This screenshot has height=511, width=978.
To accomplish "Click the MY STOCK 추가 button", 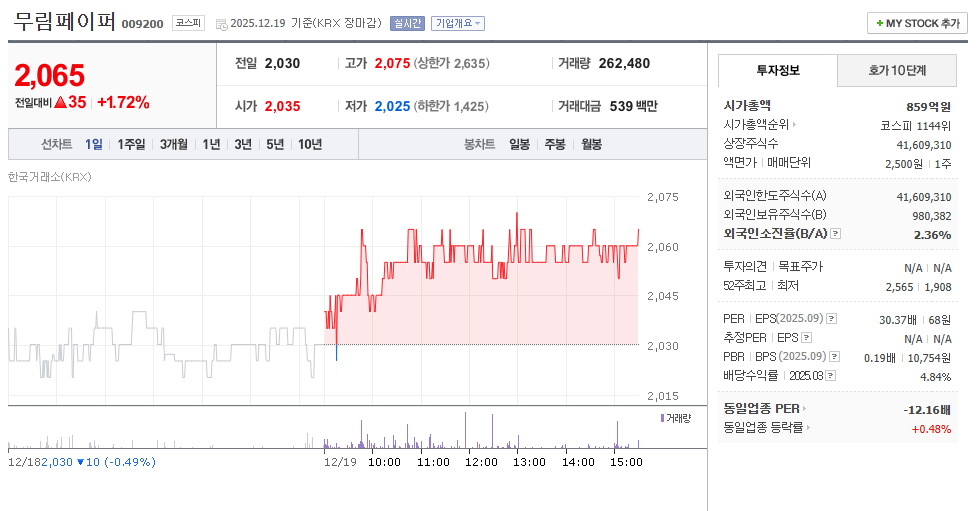I will (917, 23).
